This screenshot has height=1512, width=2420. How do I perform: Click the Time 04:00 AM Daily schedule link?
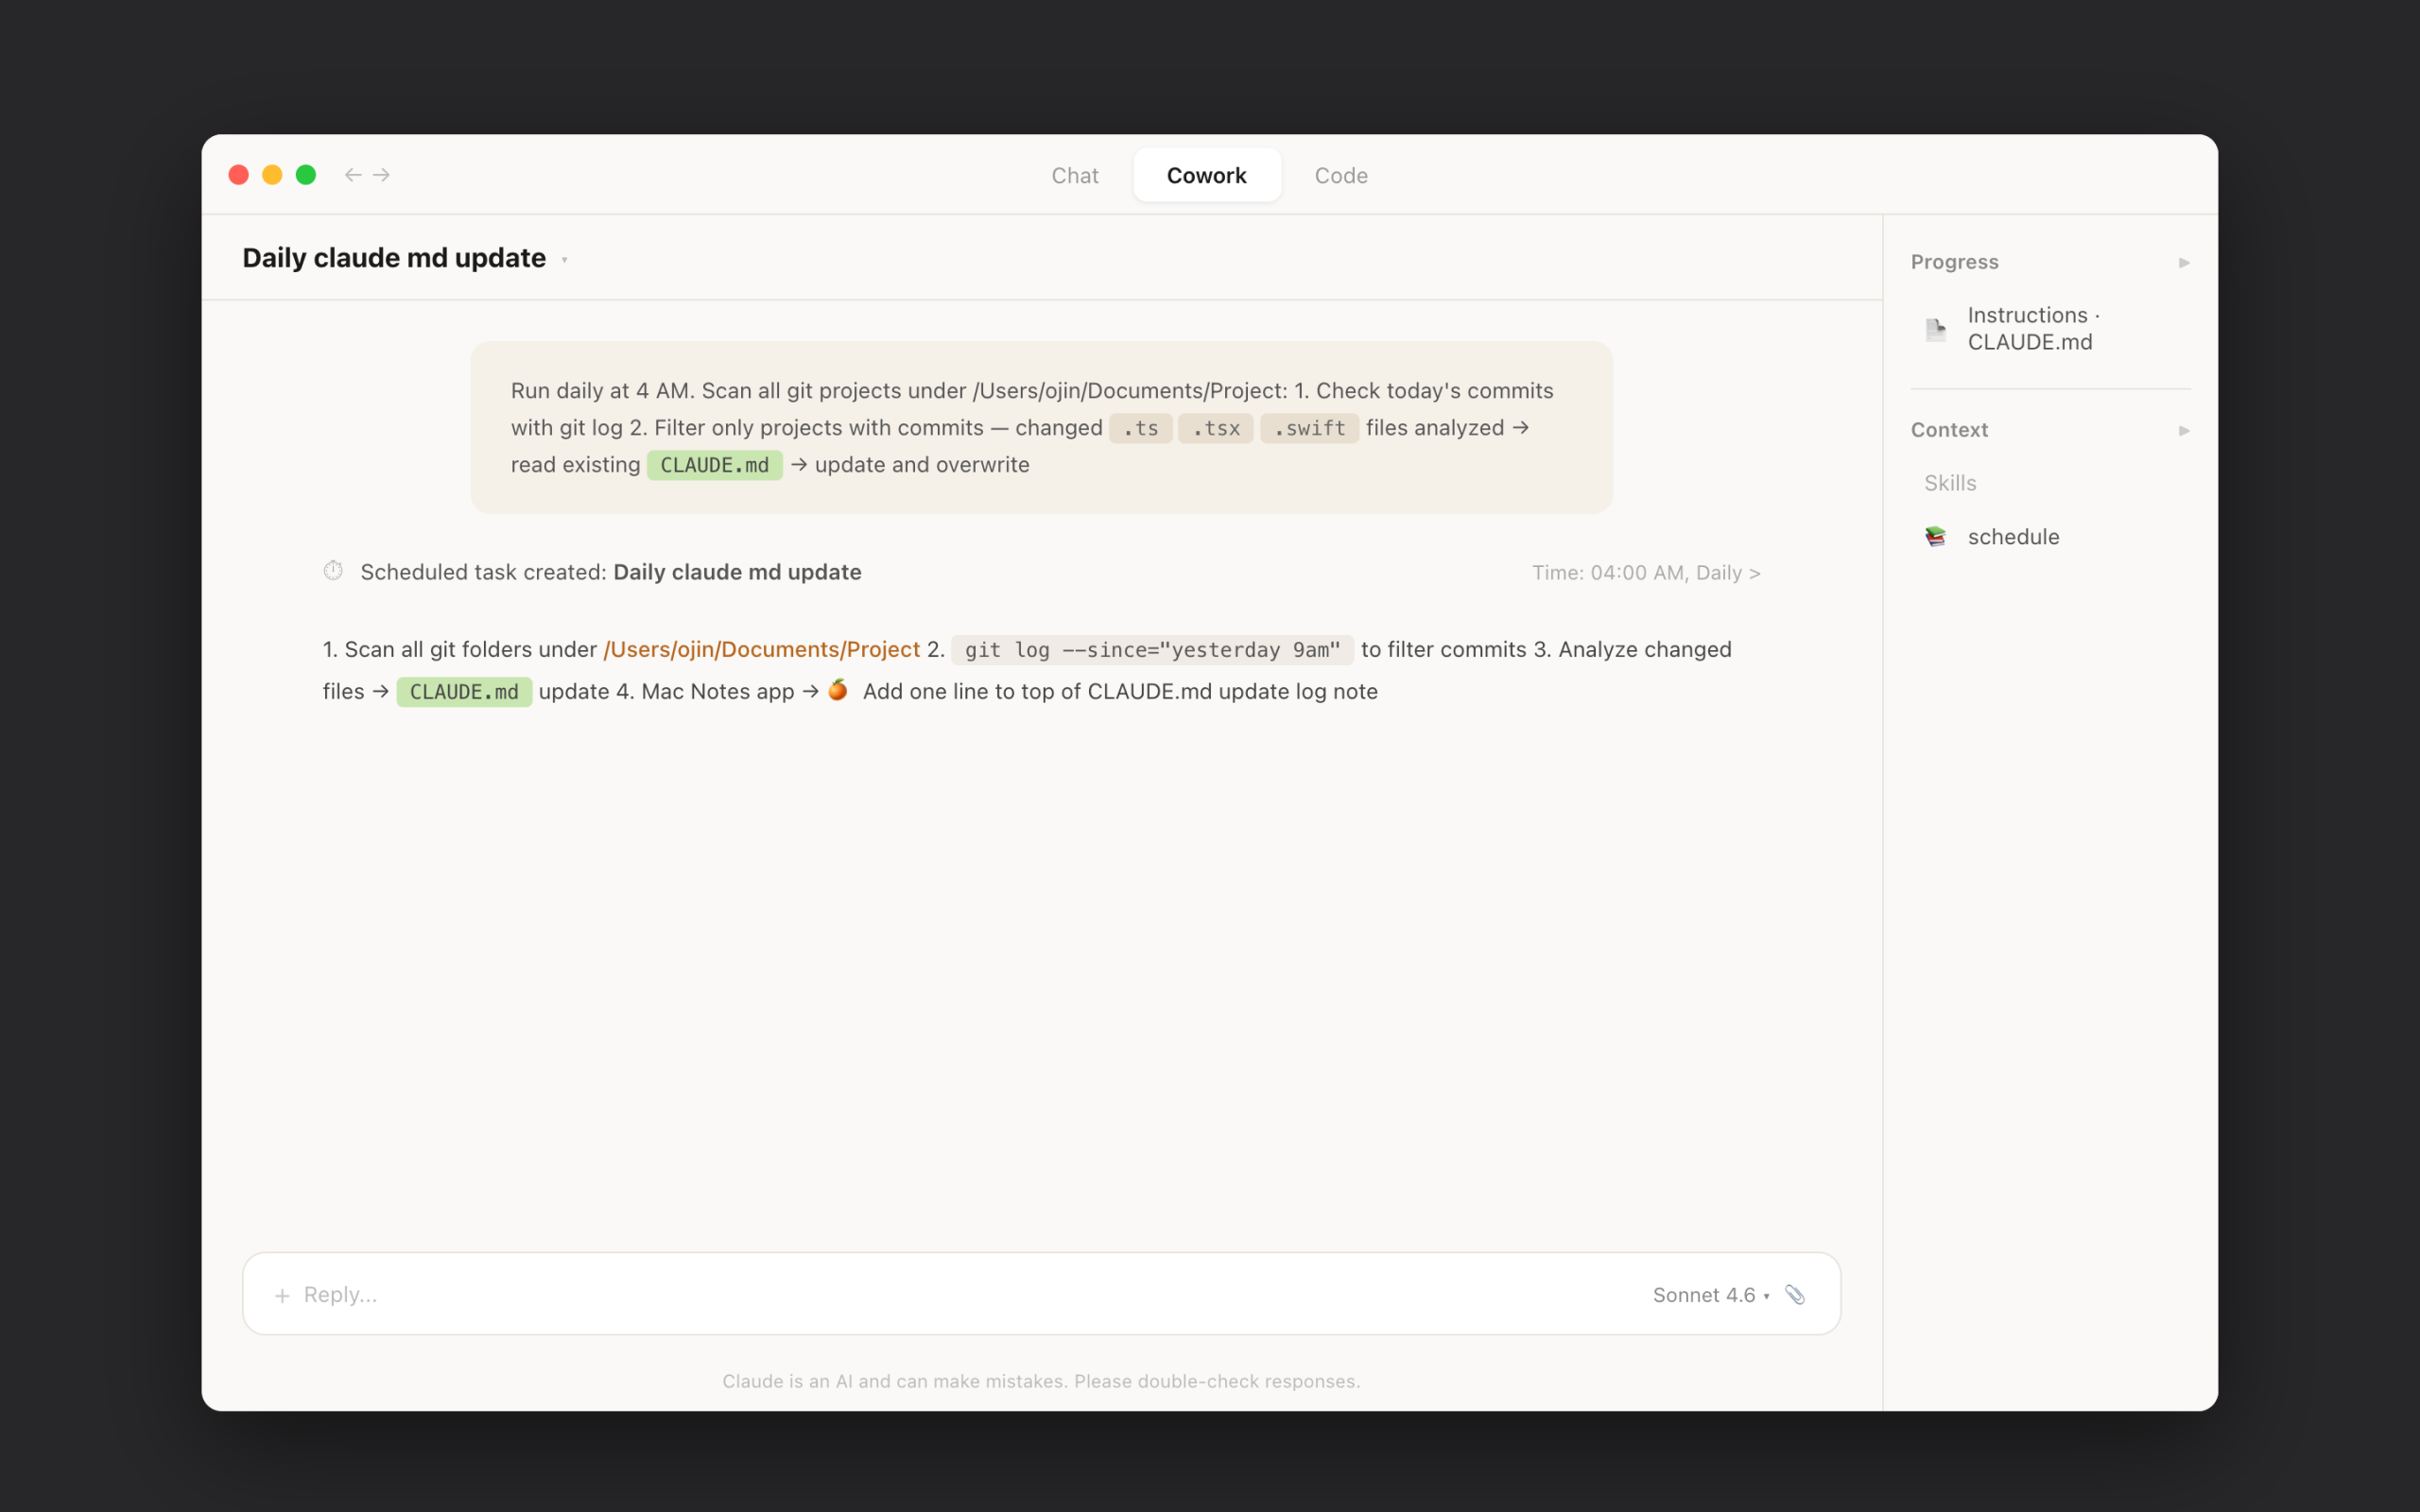pos(1645,572)
